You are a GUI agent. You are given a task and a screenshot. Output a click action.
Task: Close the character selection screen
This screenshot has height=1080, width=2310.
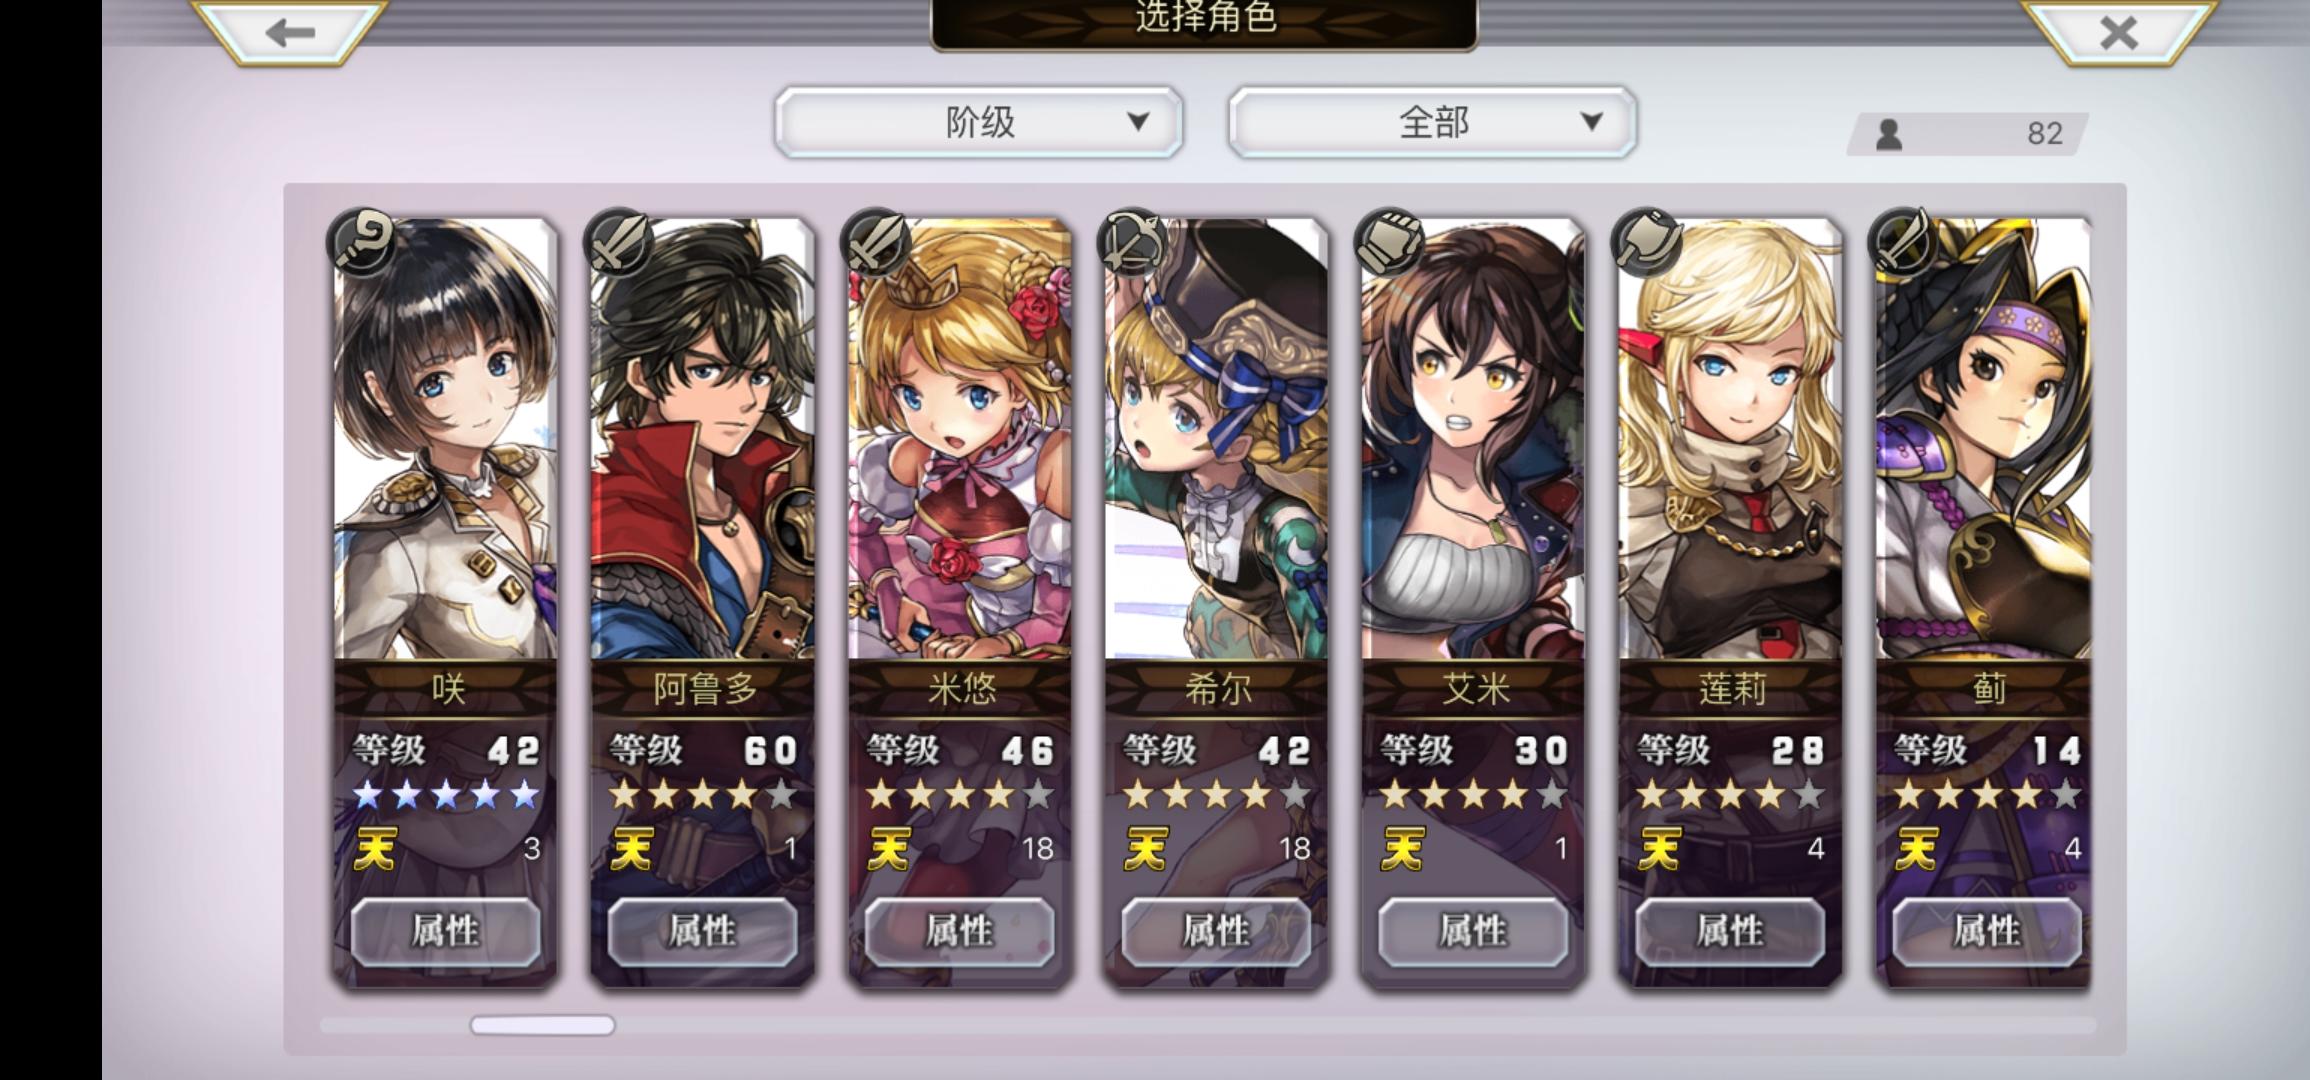[x=2118, y=32]
